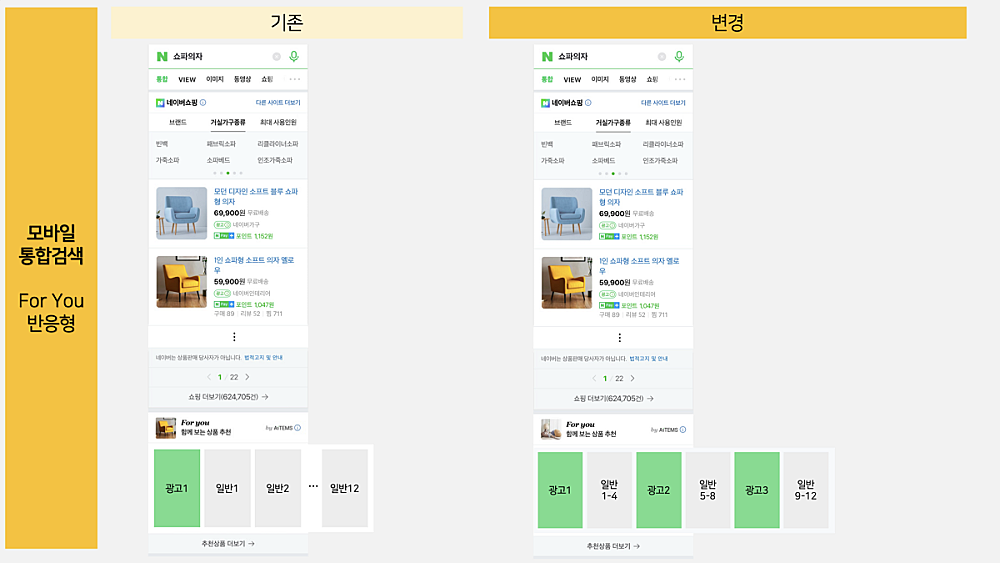The height and width of the screenshot is (563, 1000).
Task: Click 다른 사이트 더보기 link in 기존 mockup
Action: (x=278, y=102)
